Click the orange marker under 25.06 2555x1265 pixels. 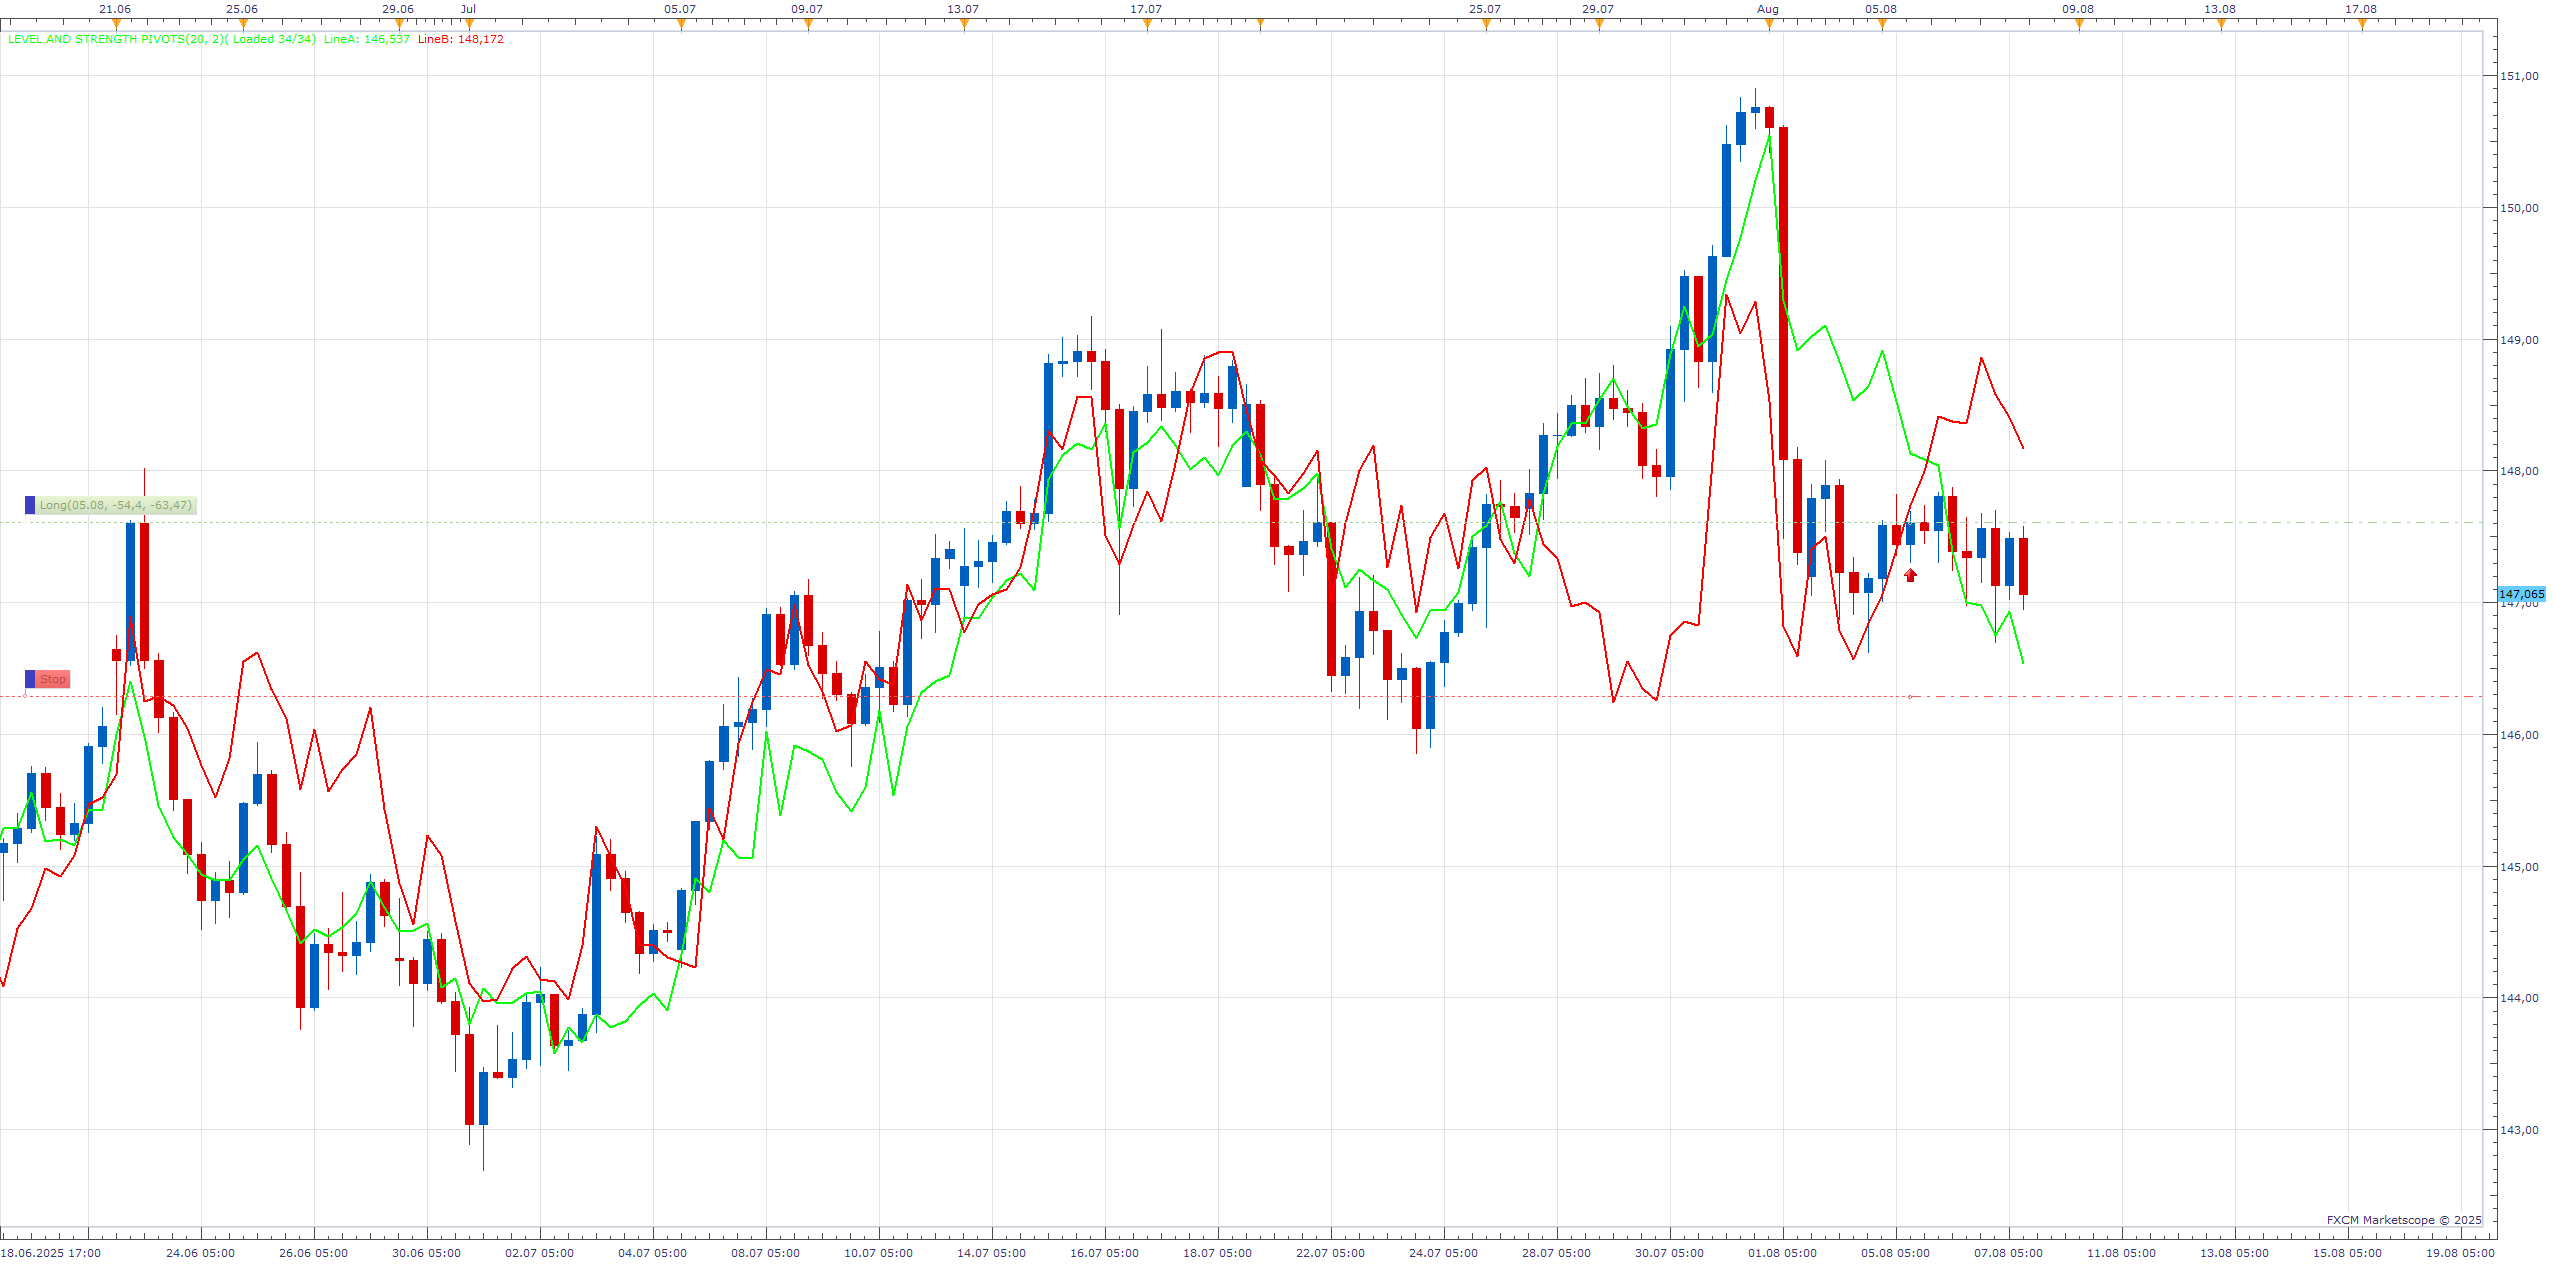coord(243,24)
